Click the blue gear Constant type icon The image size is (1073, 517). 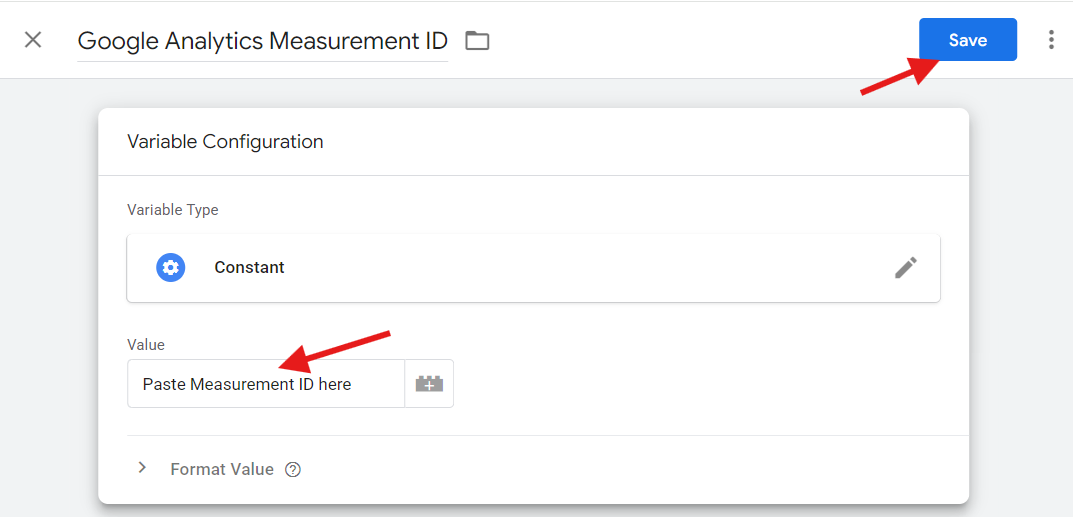170,267
